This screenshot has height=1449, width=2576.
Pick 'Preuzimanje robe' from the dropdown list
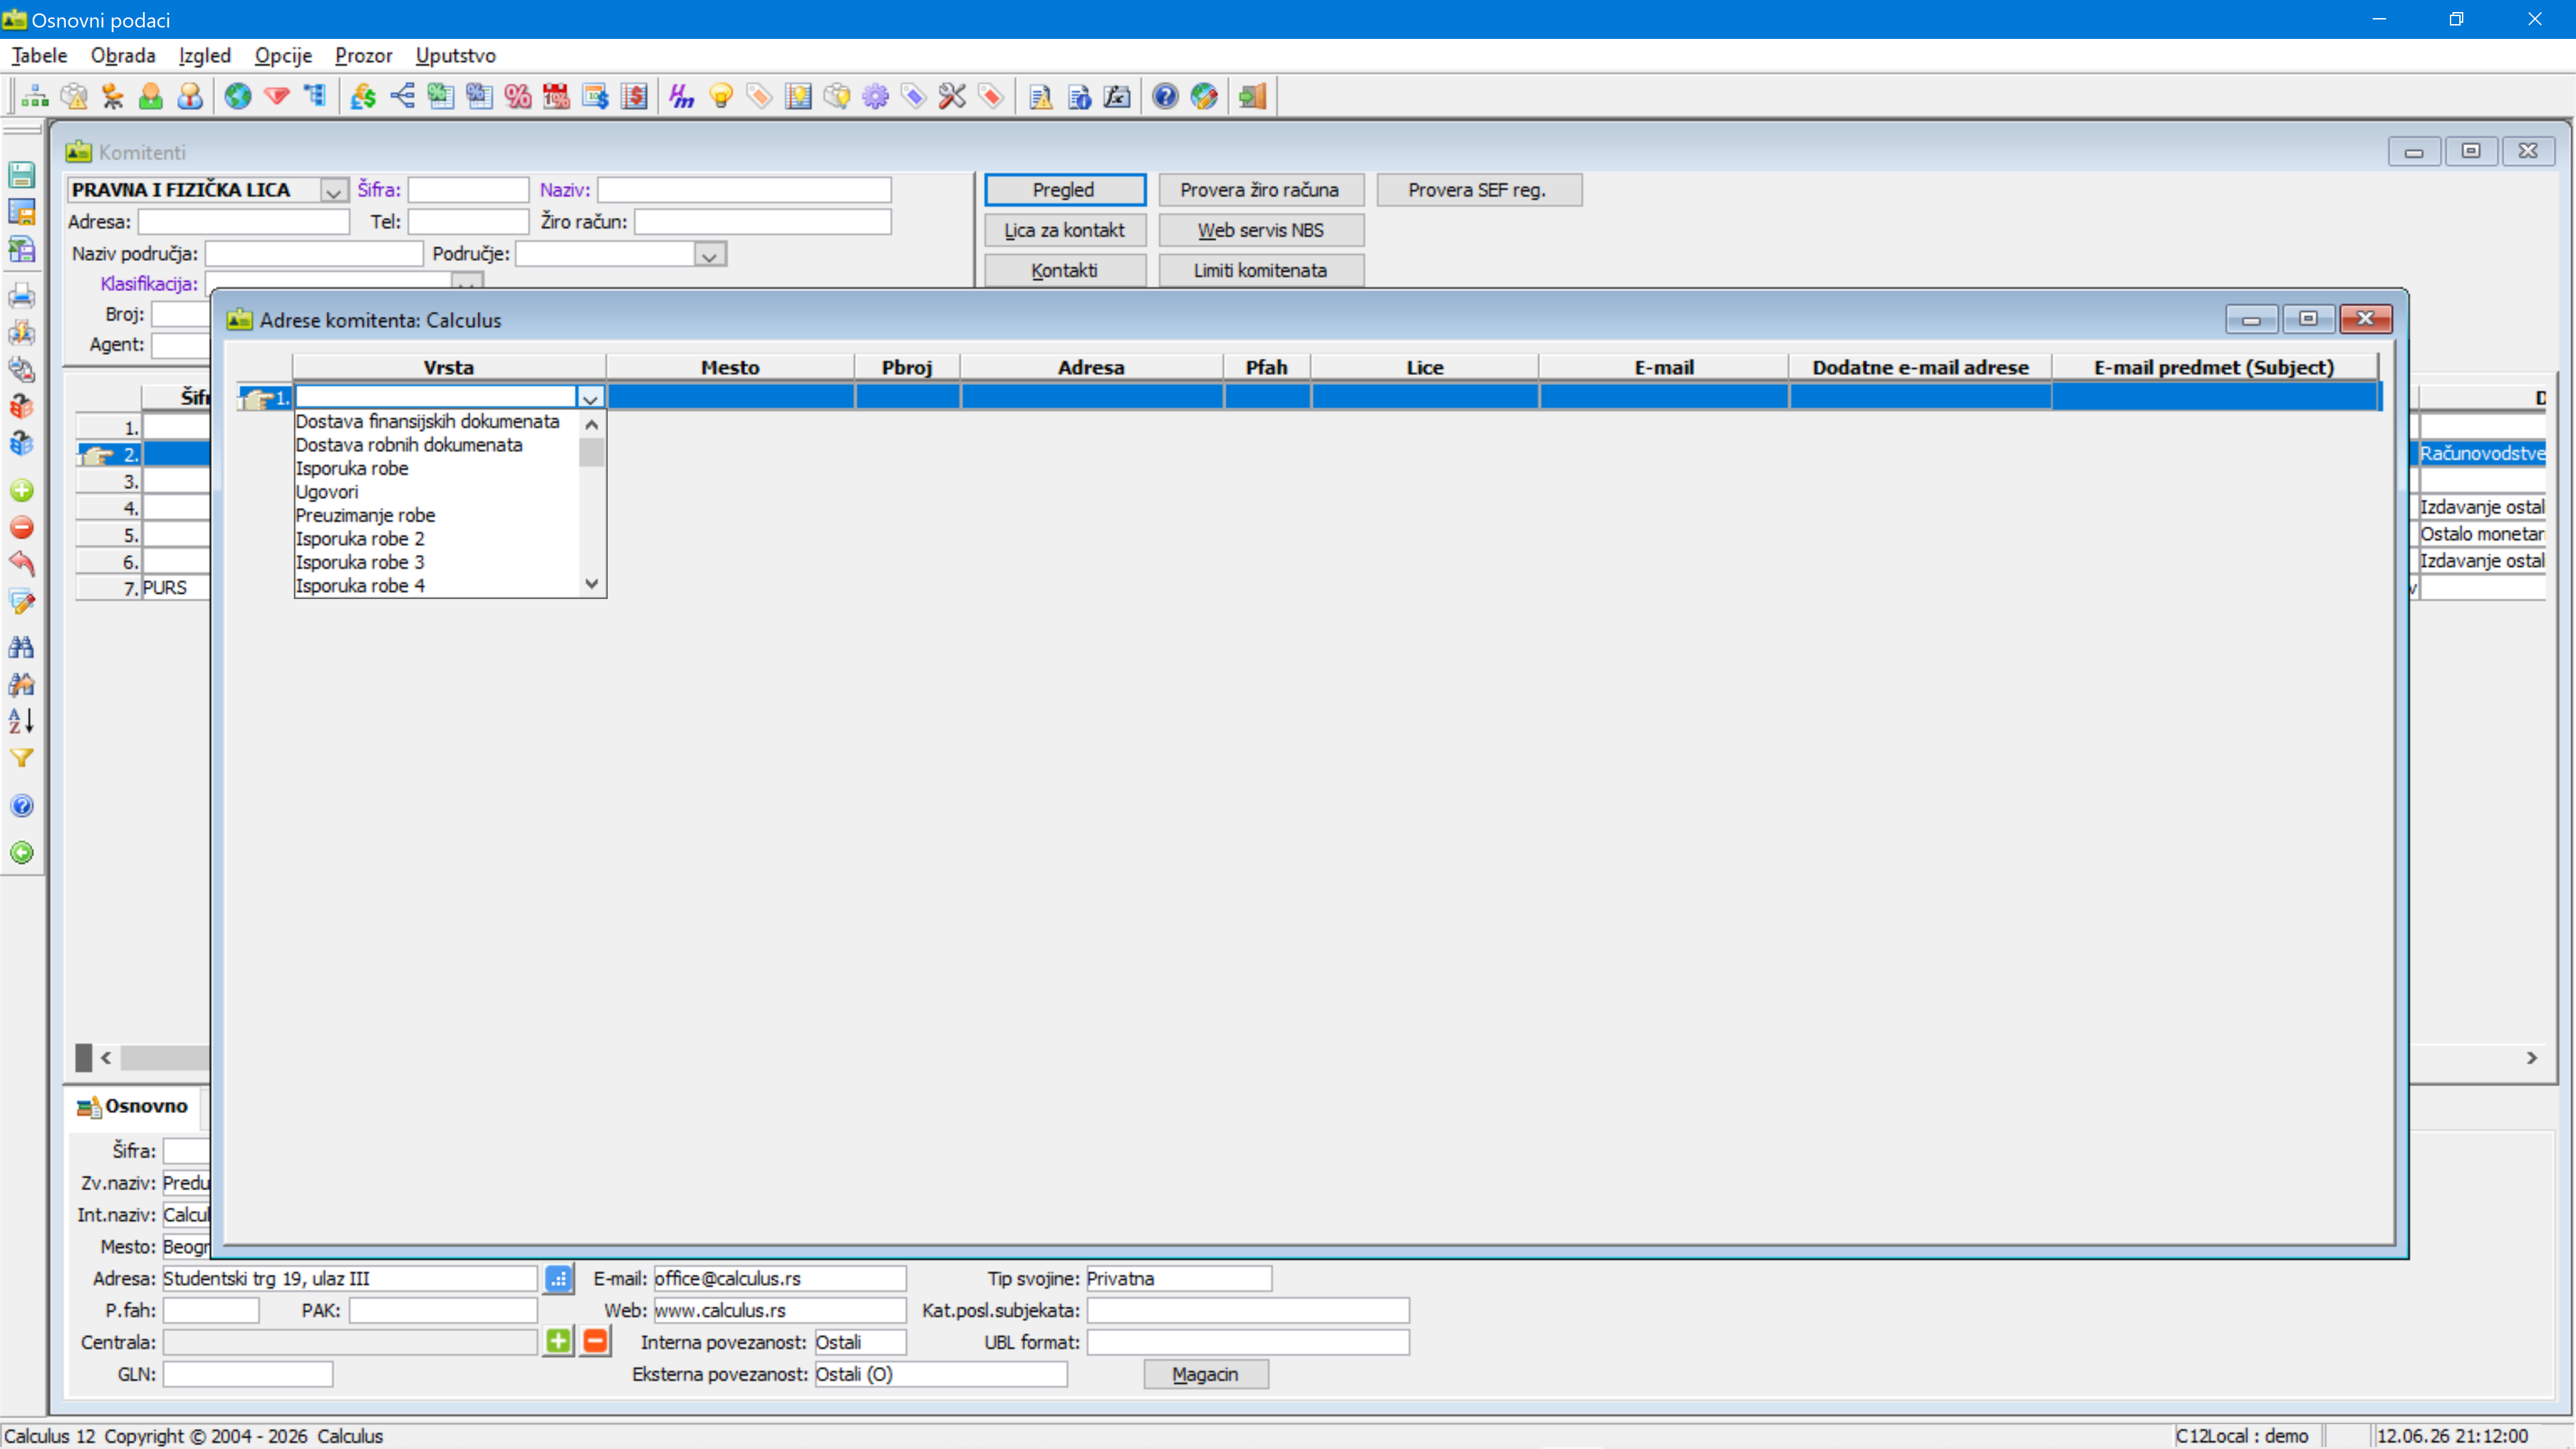click(365, 515)
